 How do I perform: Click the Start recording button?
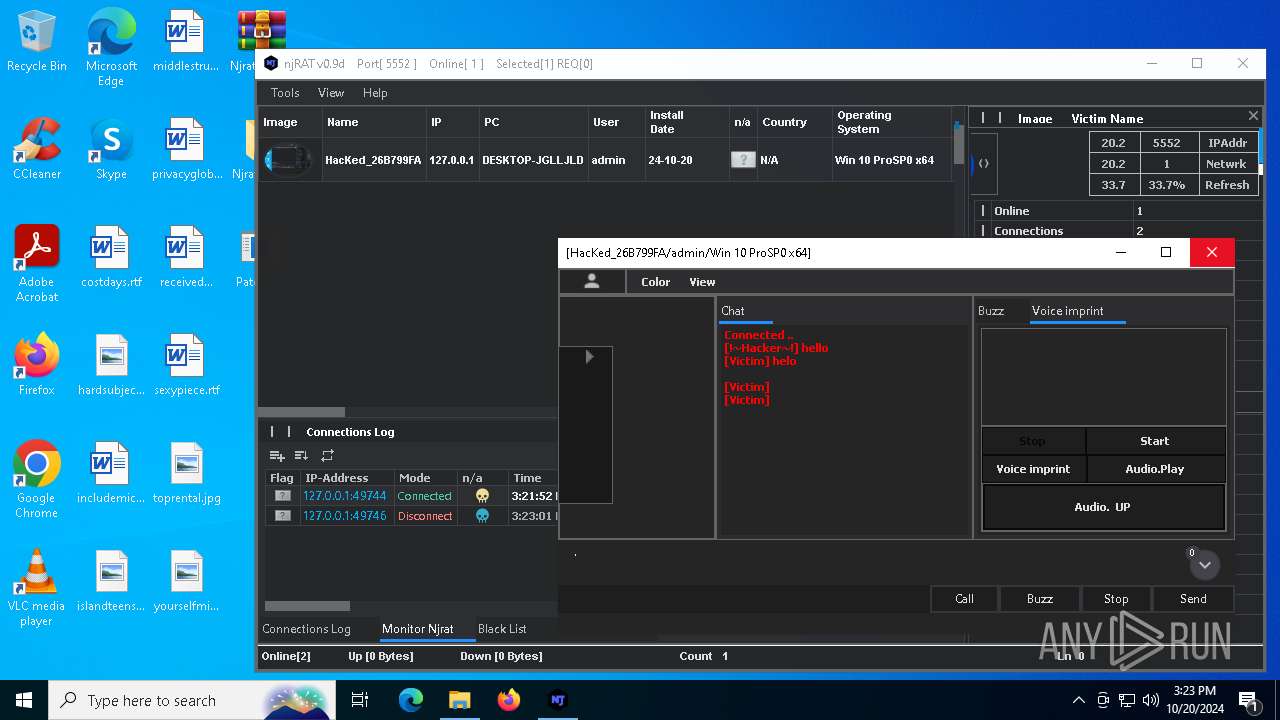[1155, 441]
